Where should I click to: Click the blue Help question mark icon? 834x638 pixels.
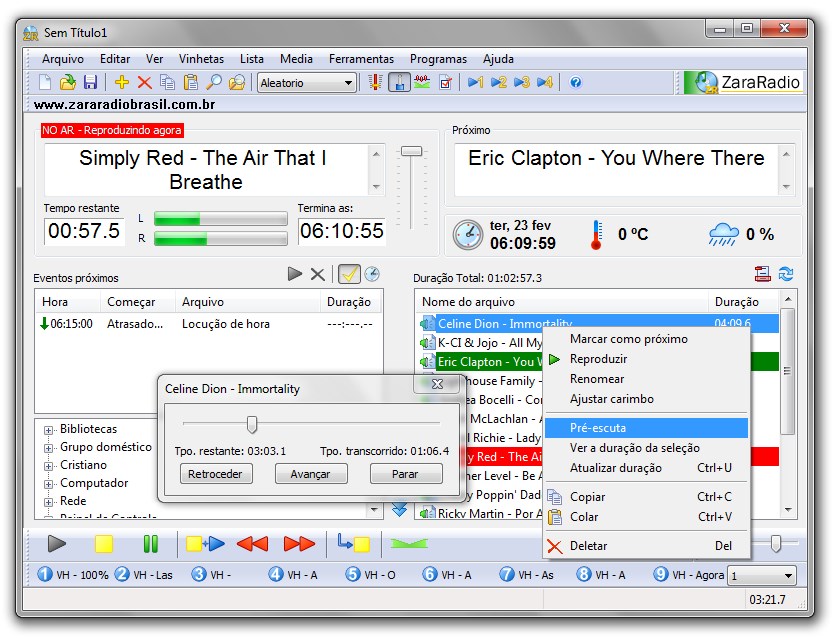tap(576, 83)
